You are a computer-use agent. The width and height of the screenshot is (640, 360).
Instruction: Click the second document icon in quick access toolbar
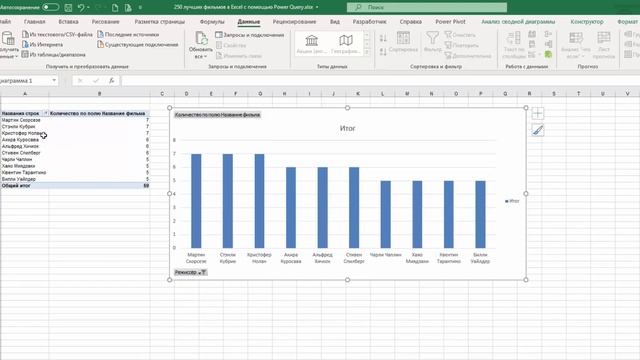click(x=128, y=7)
